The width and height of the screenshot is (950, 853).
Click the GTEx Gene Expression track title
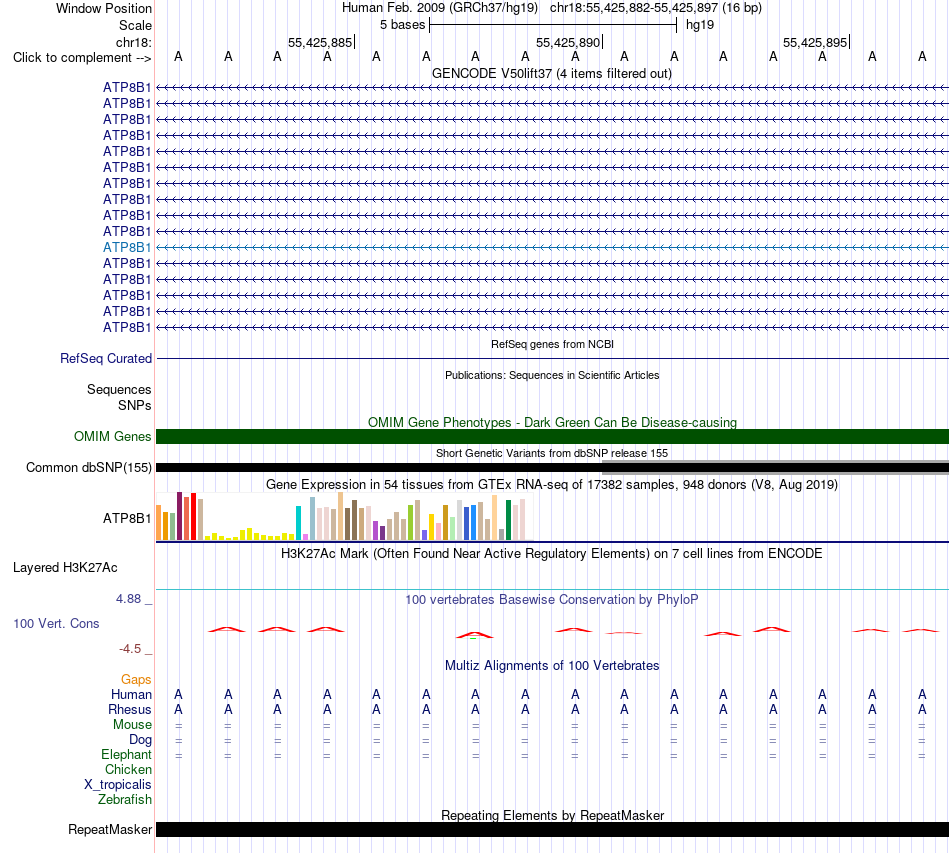552,485
